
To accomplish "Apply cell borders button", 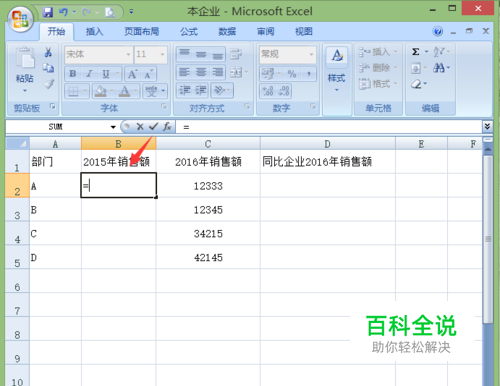I will tap(73, 91).
